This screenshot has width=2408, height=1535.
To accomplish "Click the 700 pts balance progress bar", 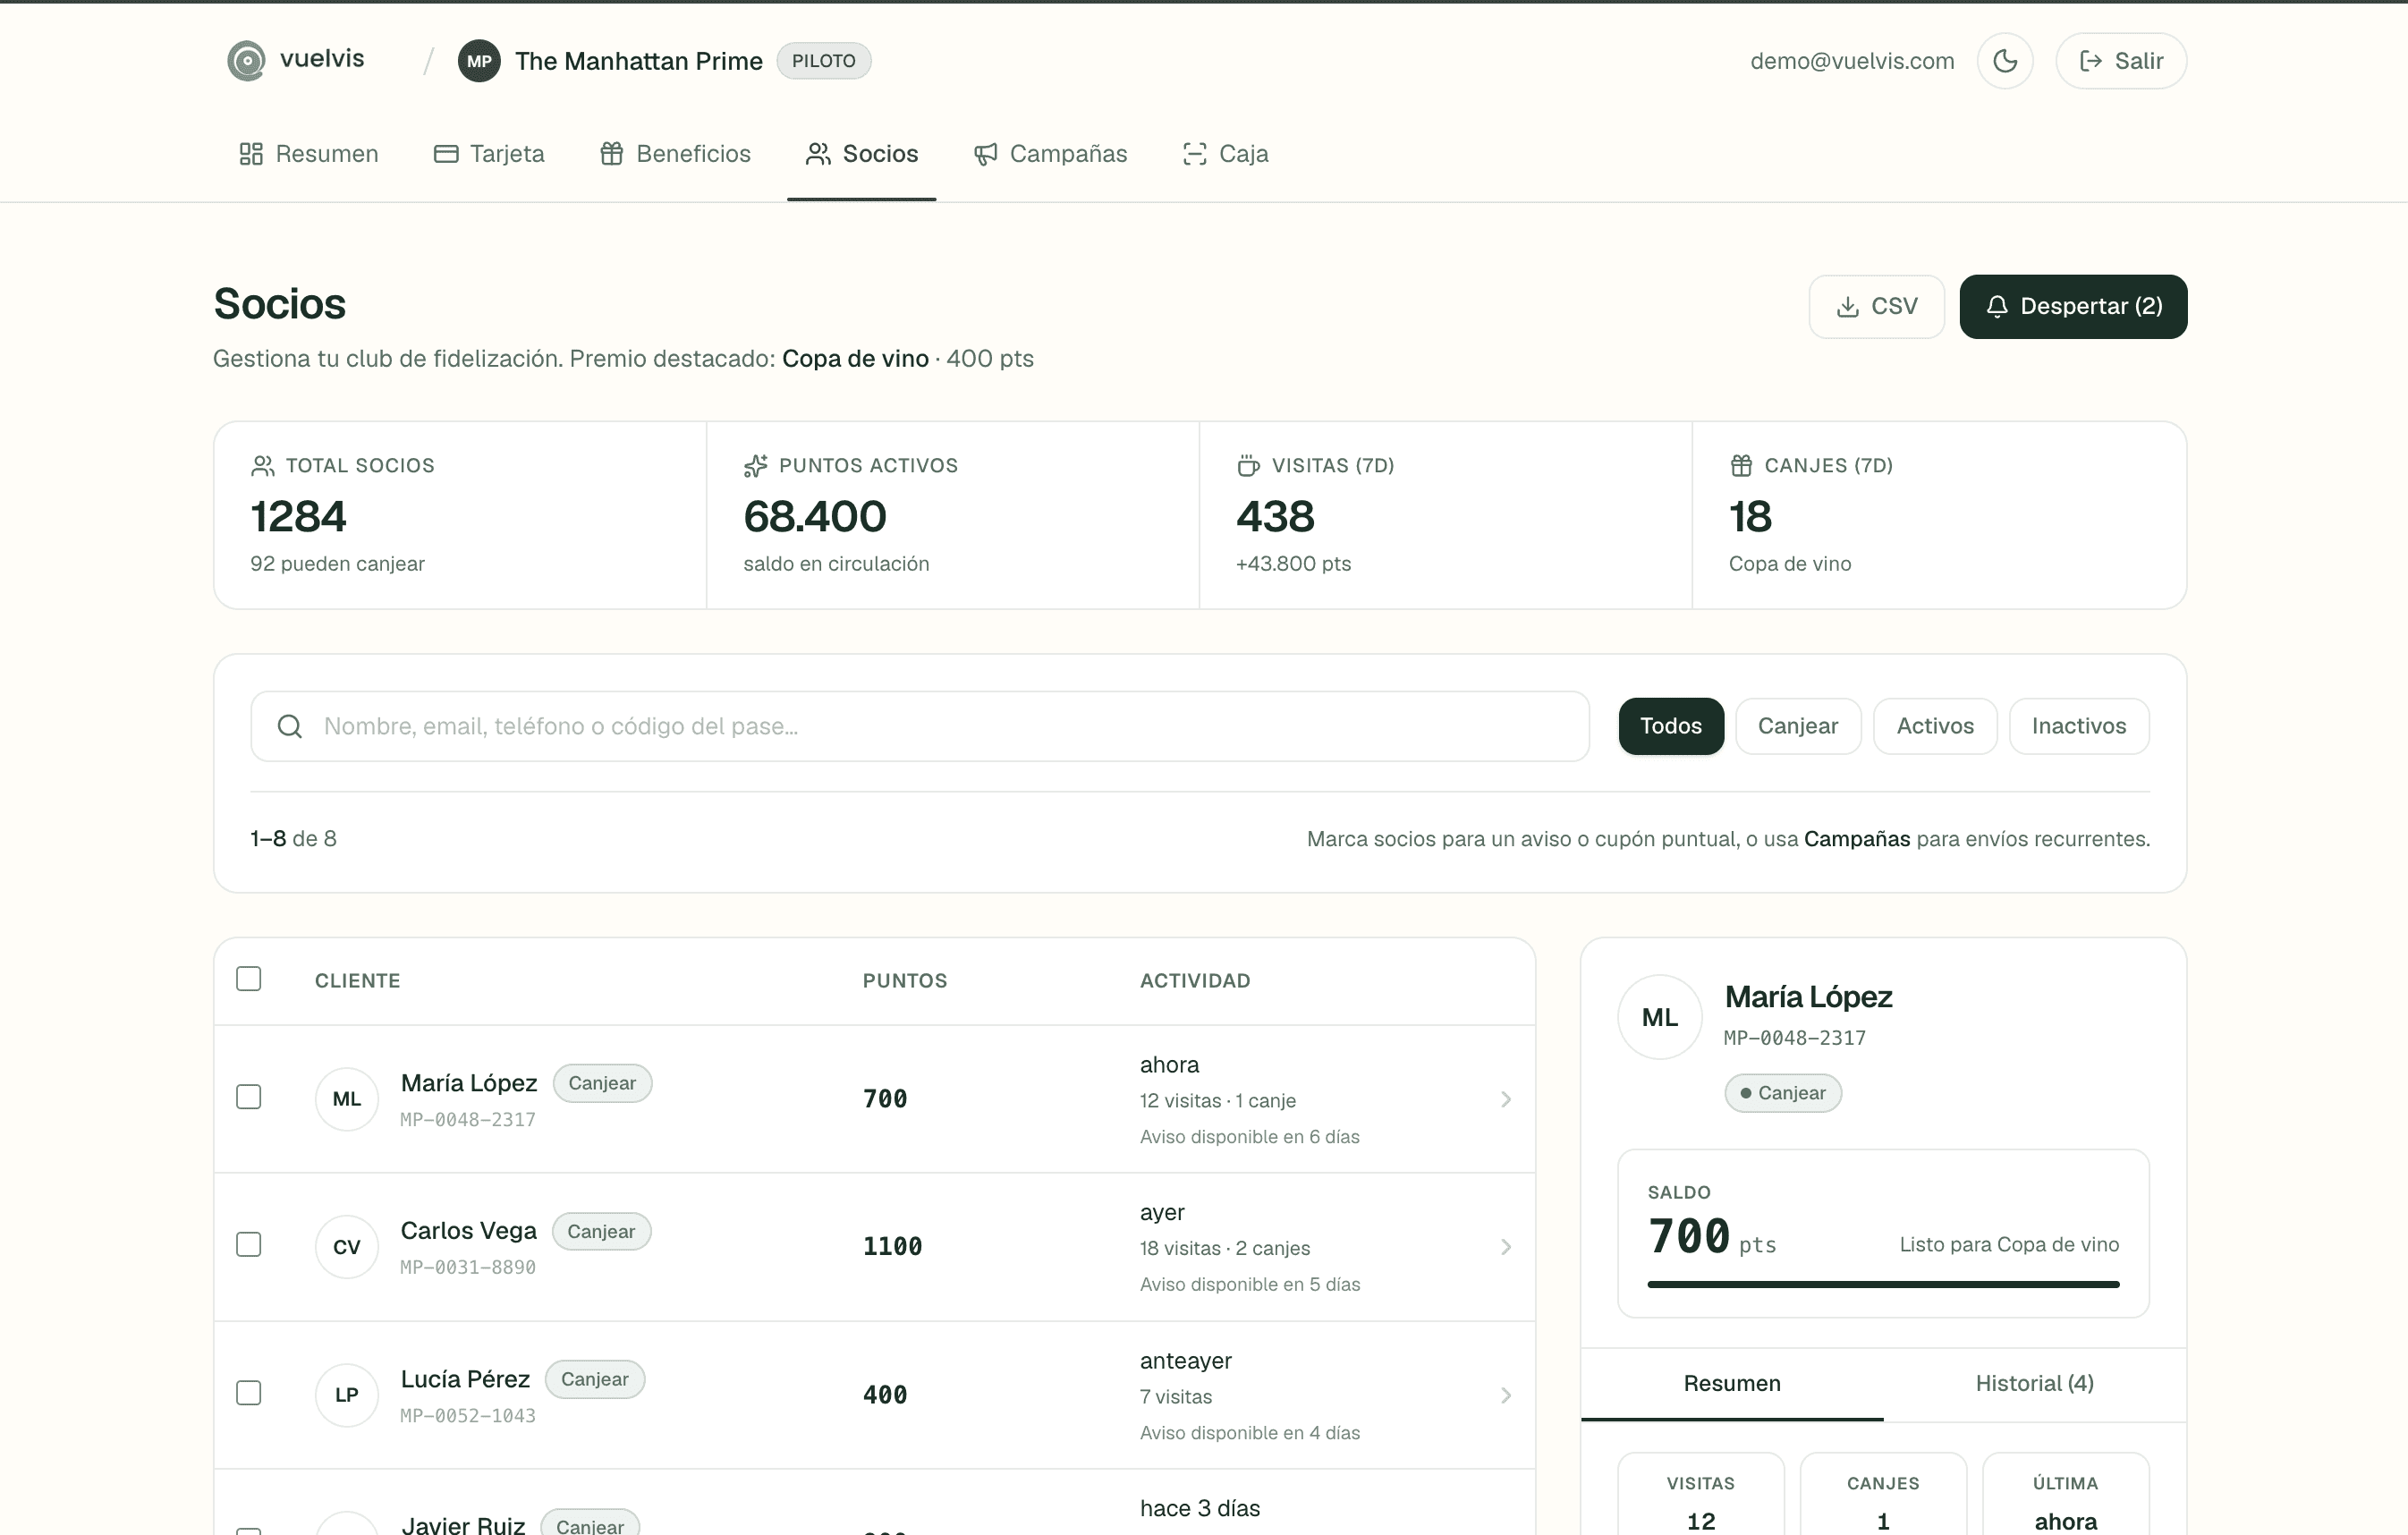I will coord(1883,1284).
